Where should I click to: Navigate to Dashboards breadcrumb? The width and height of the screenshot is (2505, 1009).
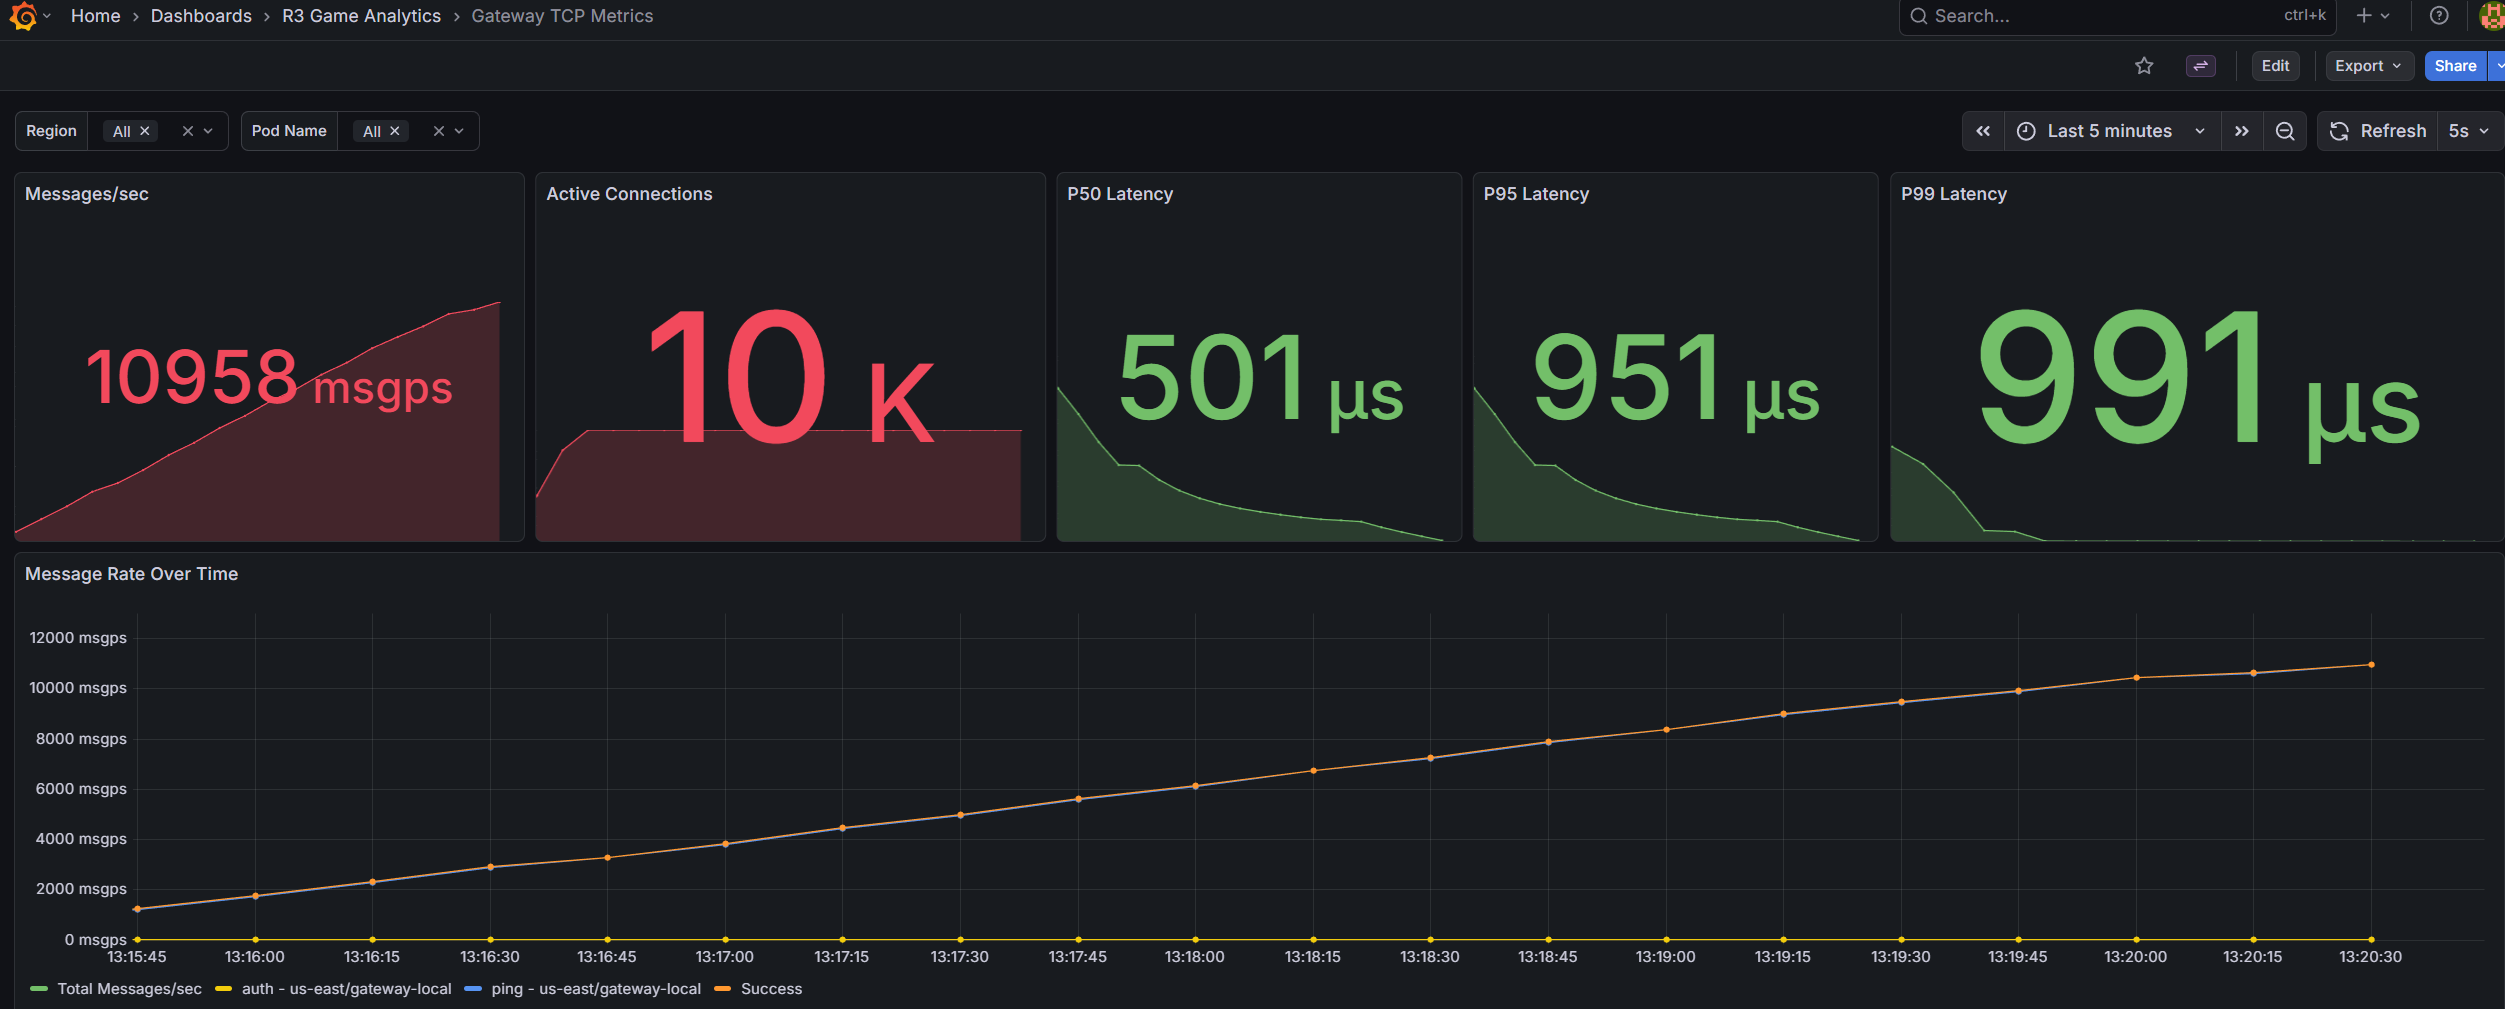point(200,16)
